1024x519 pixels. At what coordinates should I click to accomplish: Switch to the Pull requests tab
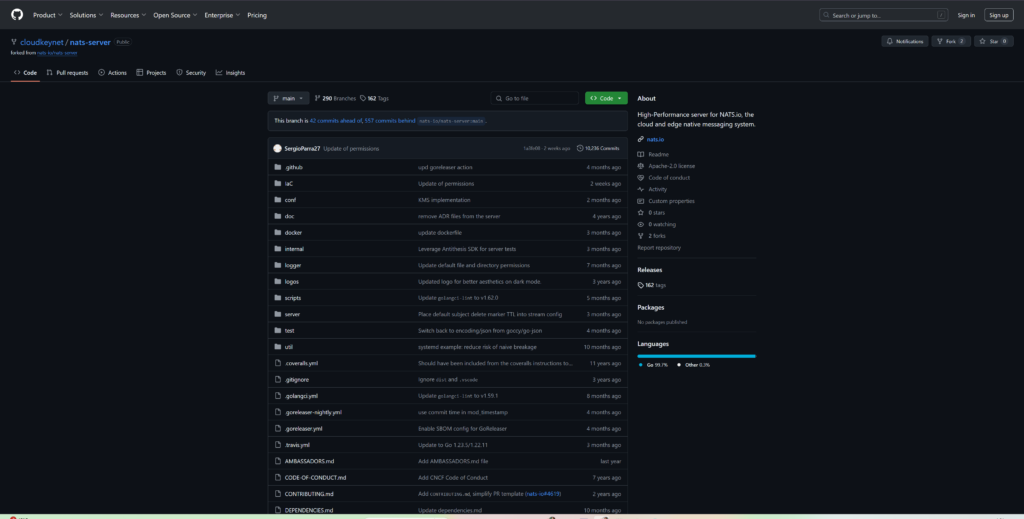pyautogui.click(x=67, y=72)
